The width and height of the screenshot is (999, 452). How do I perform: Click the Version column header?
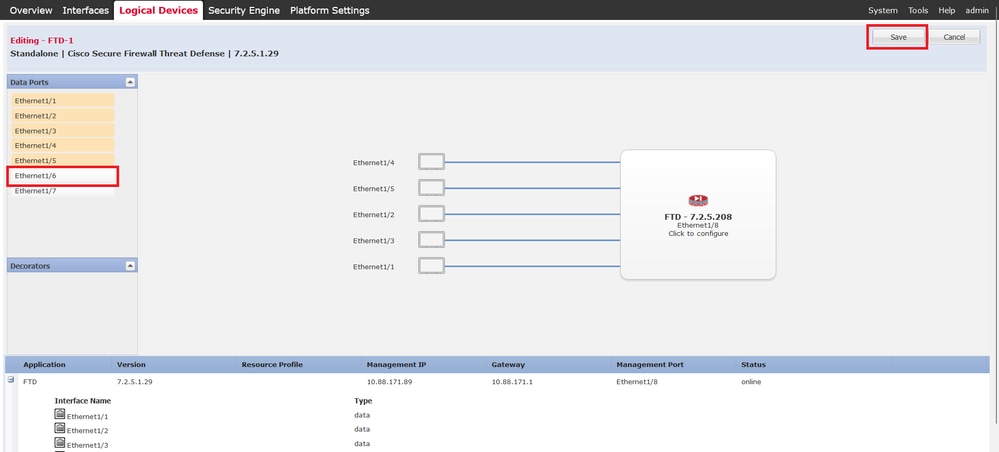pos(131,365)
